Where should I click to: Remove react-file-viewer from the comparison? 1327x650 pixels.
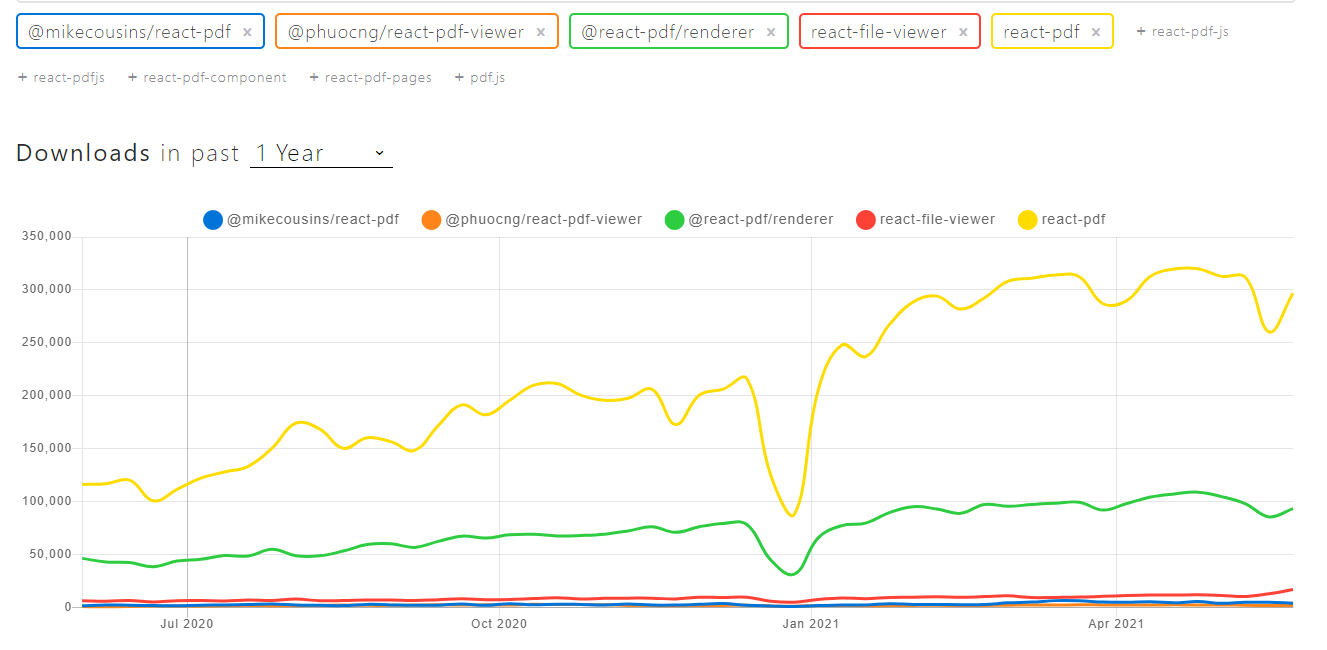pos(963,32)
